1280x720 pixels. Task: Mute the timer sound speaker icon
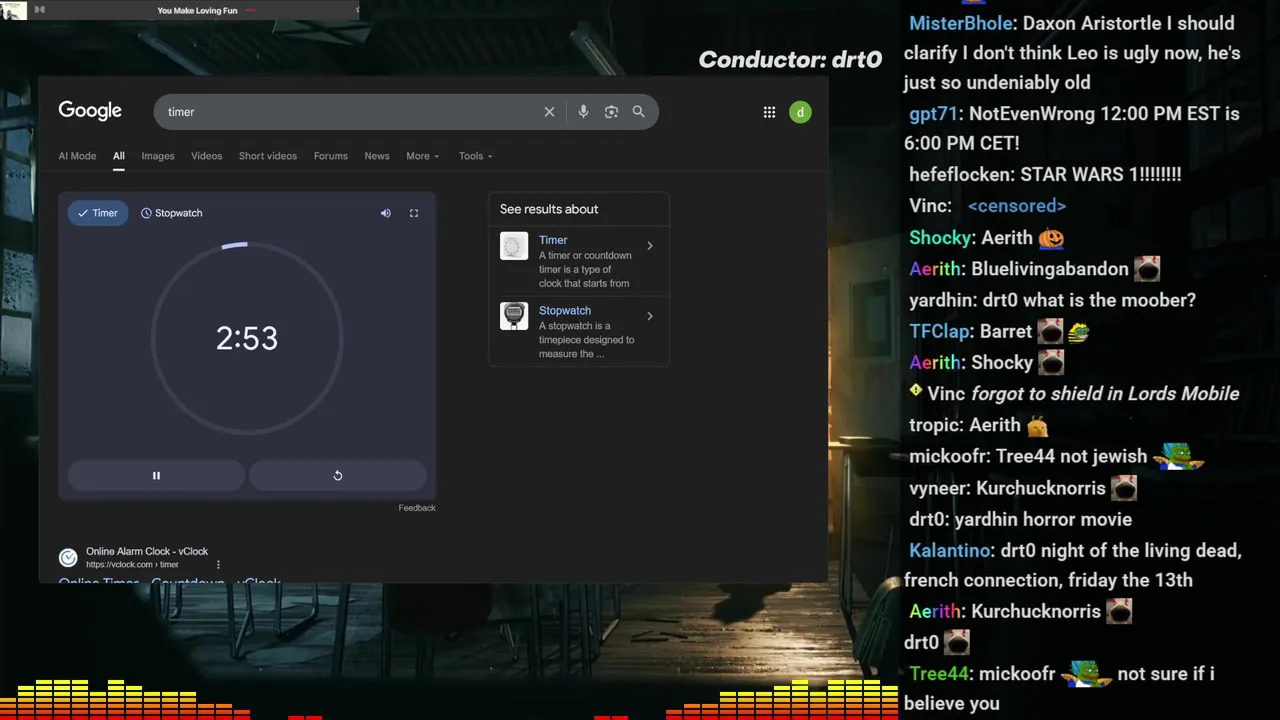coord(386,213)
